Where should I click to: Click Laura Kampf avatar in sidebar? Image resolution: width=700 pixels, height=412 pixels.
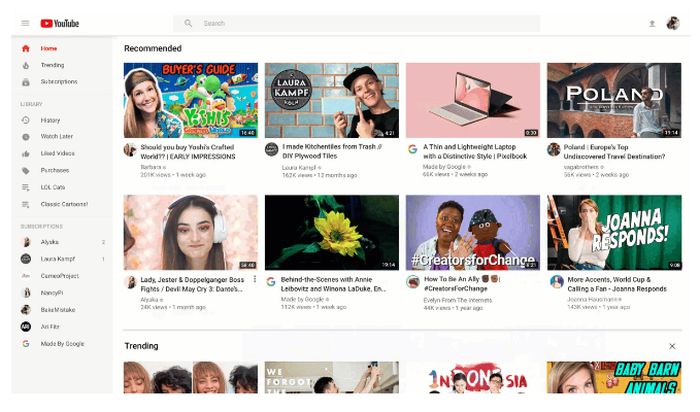tap(26, 259)
